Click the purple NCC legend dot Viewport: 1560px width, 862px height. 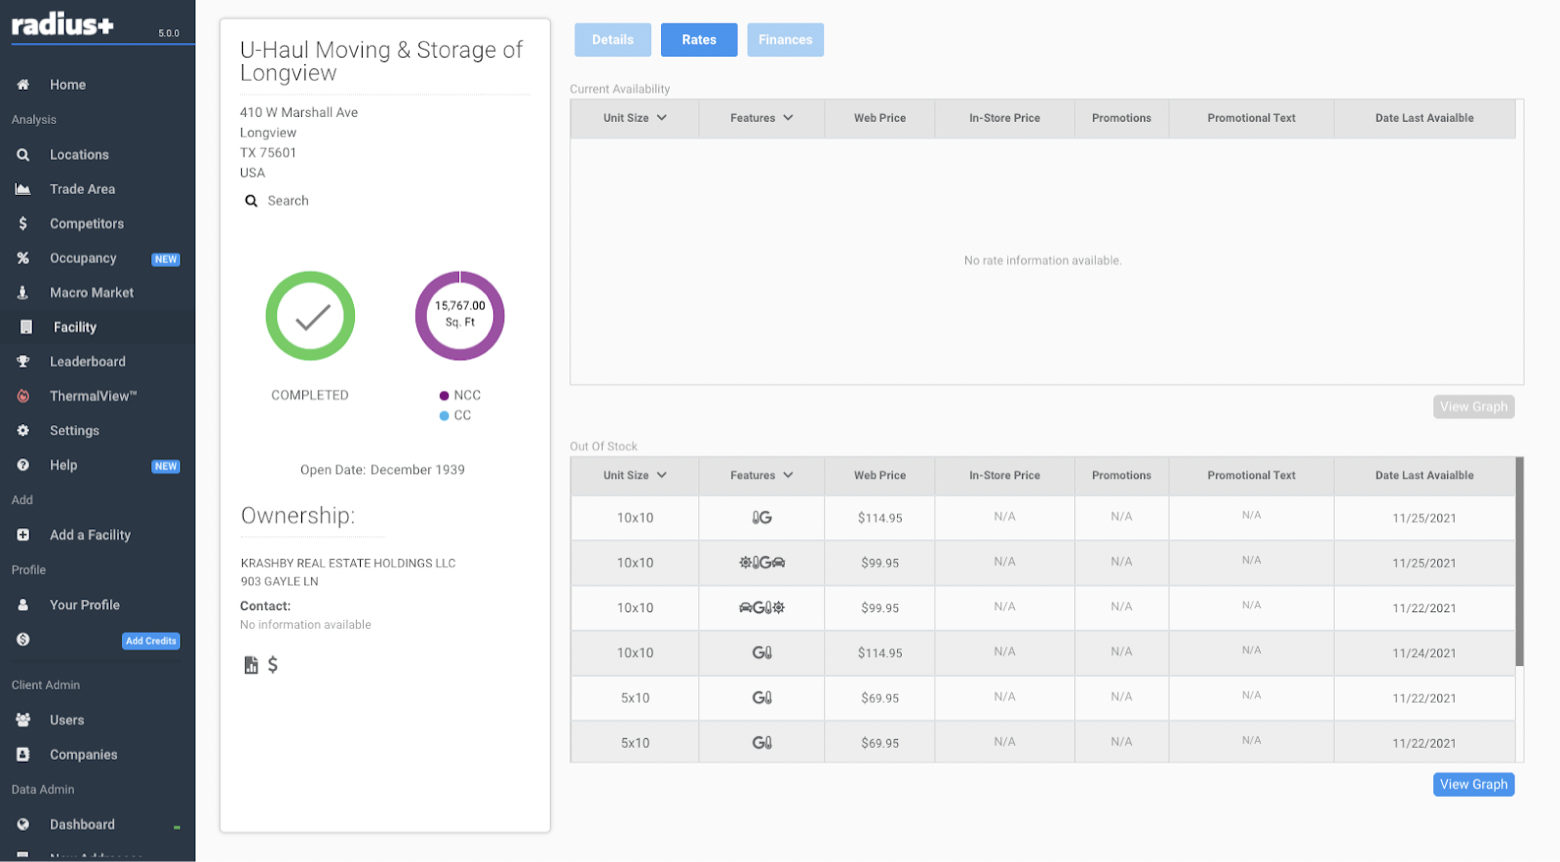tap(444, 396)
